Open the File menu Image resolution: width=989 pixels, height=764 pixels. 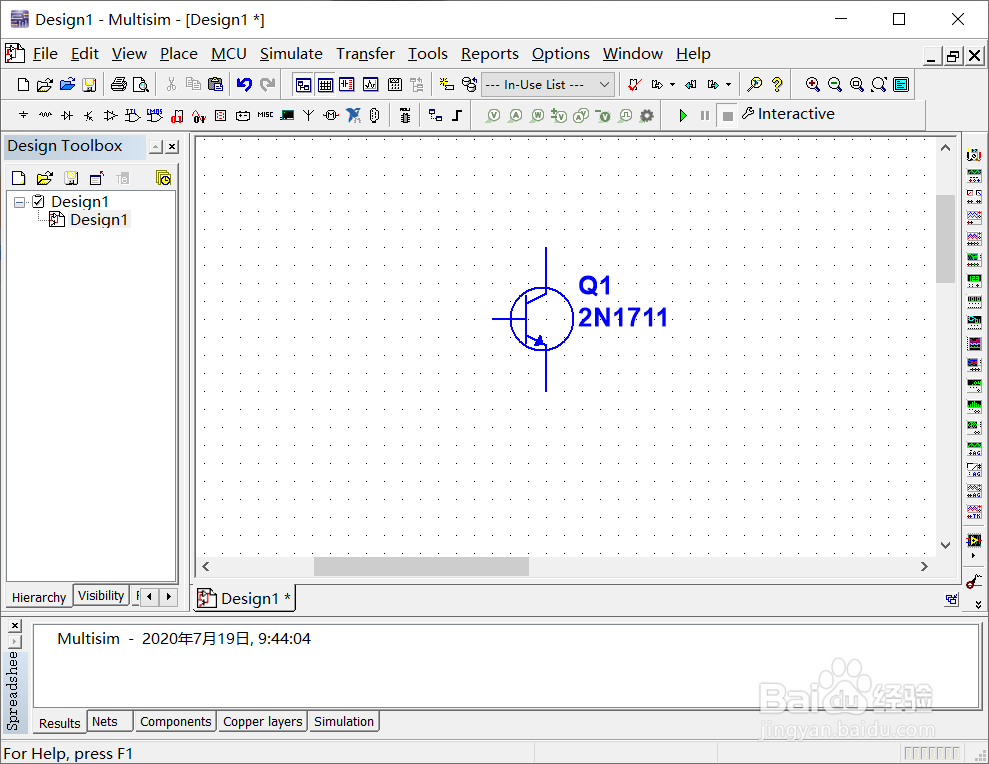pyautogui.click(x=45, y=54)
